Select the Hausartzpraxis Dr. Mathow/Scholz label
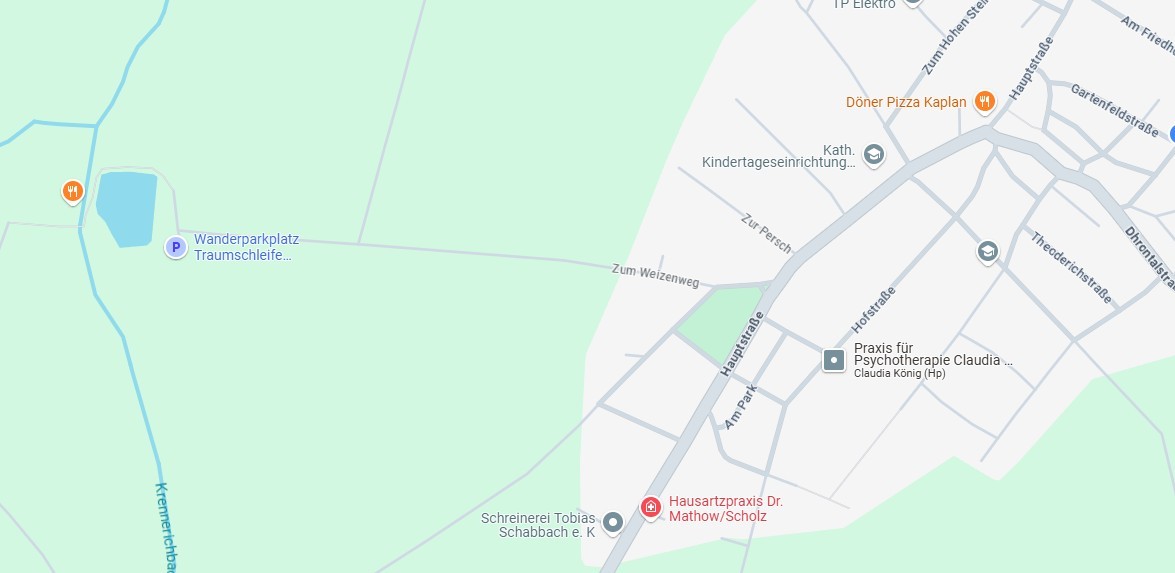Screen dimensions: 1175x573 tap(726, 509)
